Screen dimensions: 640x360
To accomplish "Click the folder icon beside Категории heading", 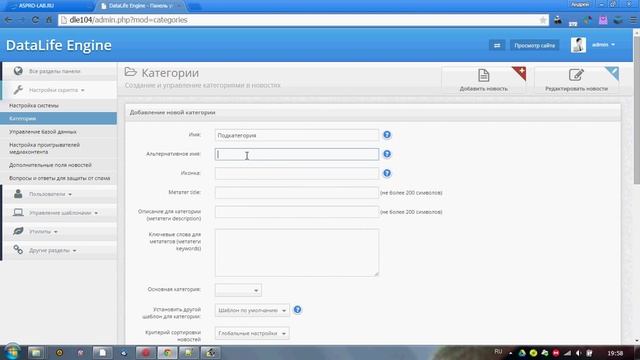I will pos(131,72).
